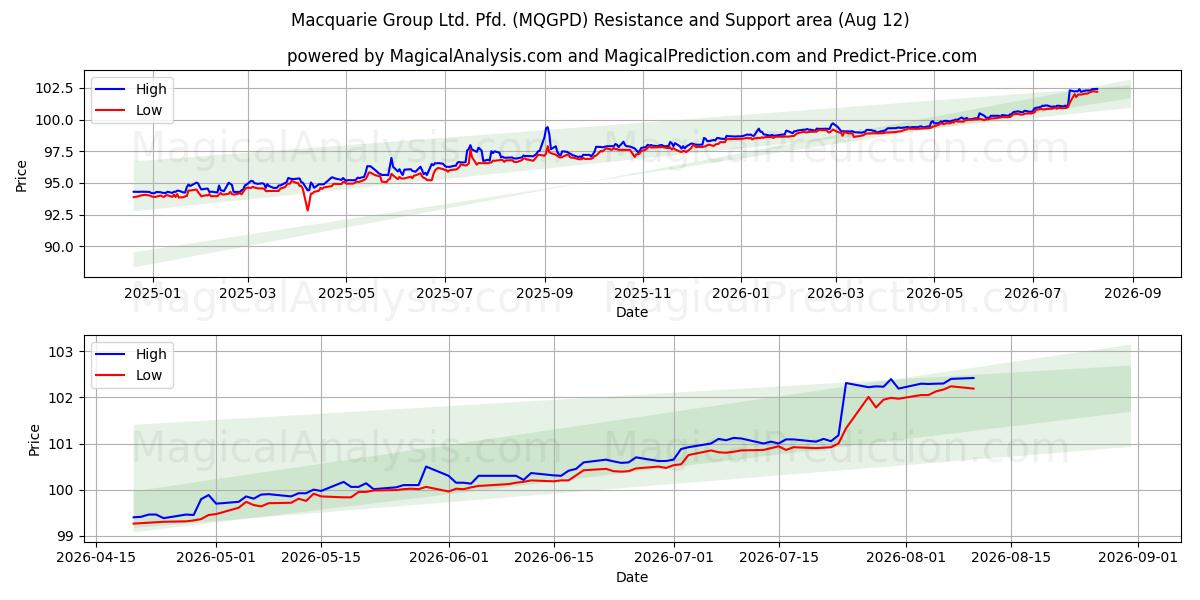Click the 99 y-axis label of the bottom chart
1200x600 pixels.
pos(66,536)
